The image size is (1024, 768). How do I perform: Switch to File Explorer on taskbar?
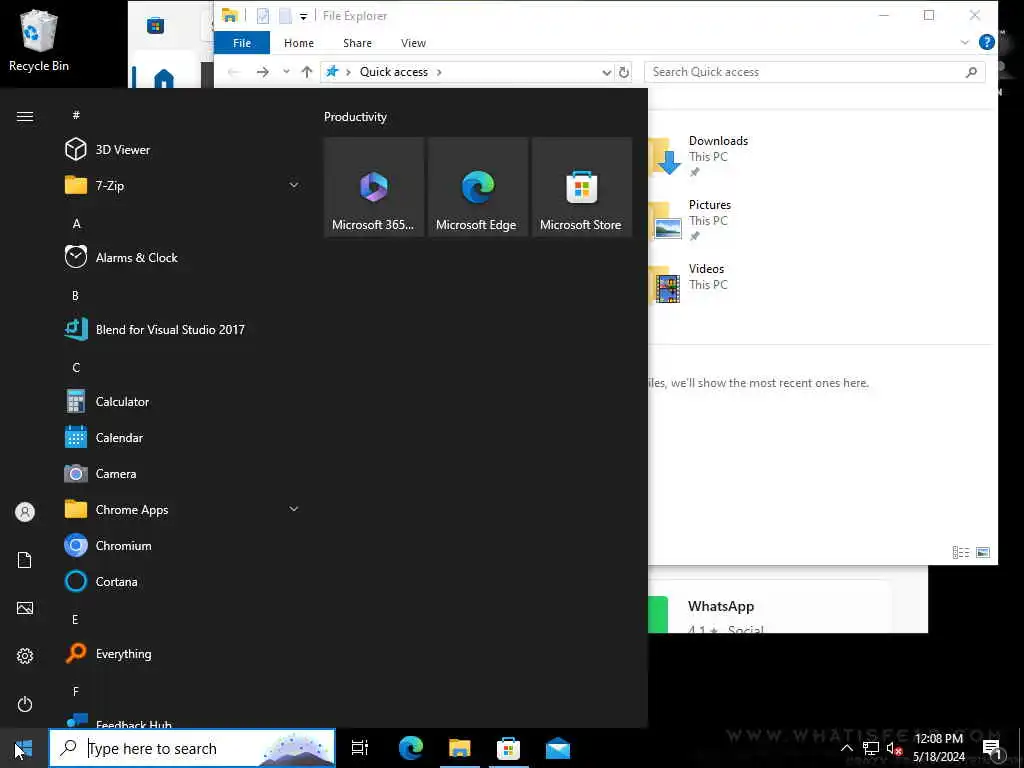460,748
